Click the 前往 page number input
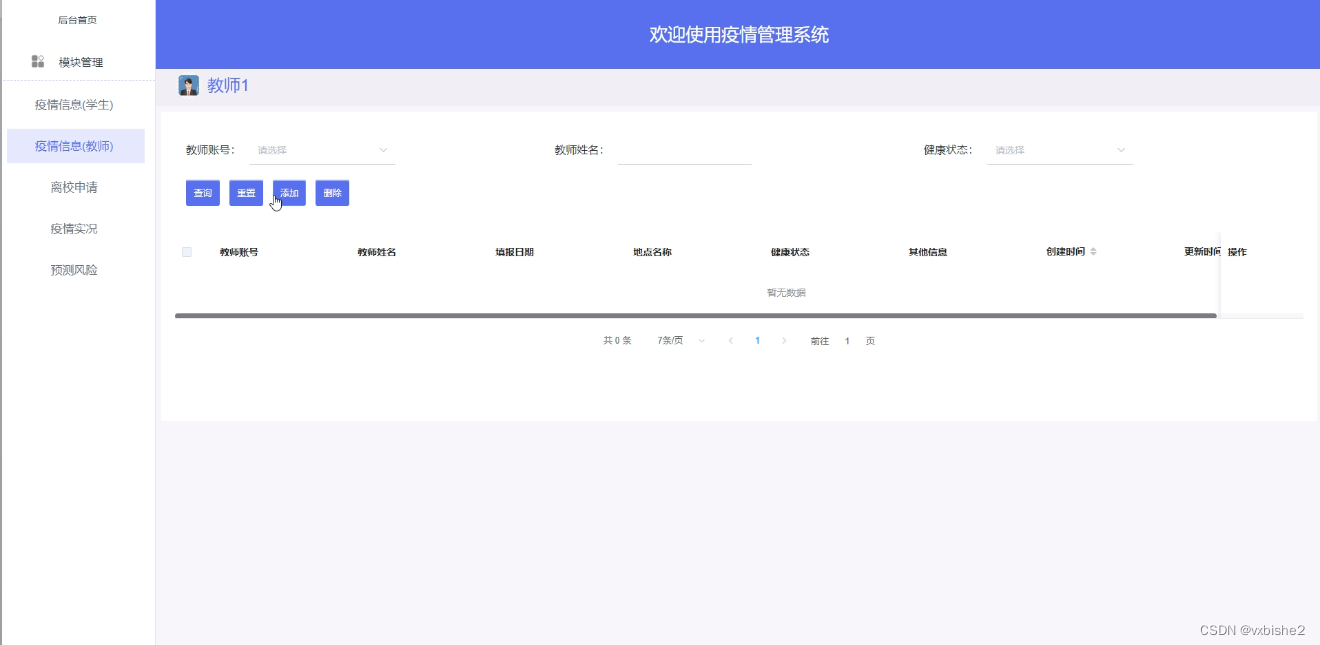This screenshot has height=645, width=1320. point(847,341)
